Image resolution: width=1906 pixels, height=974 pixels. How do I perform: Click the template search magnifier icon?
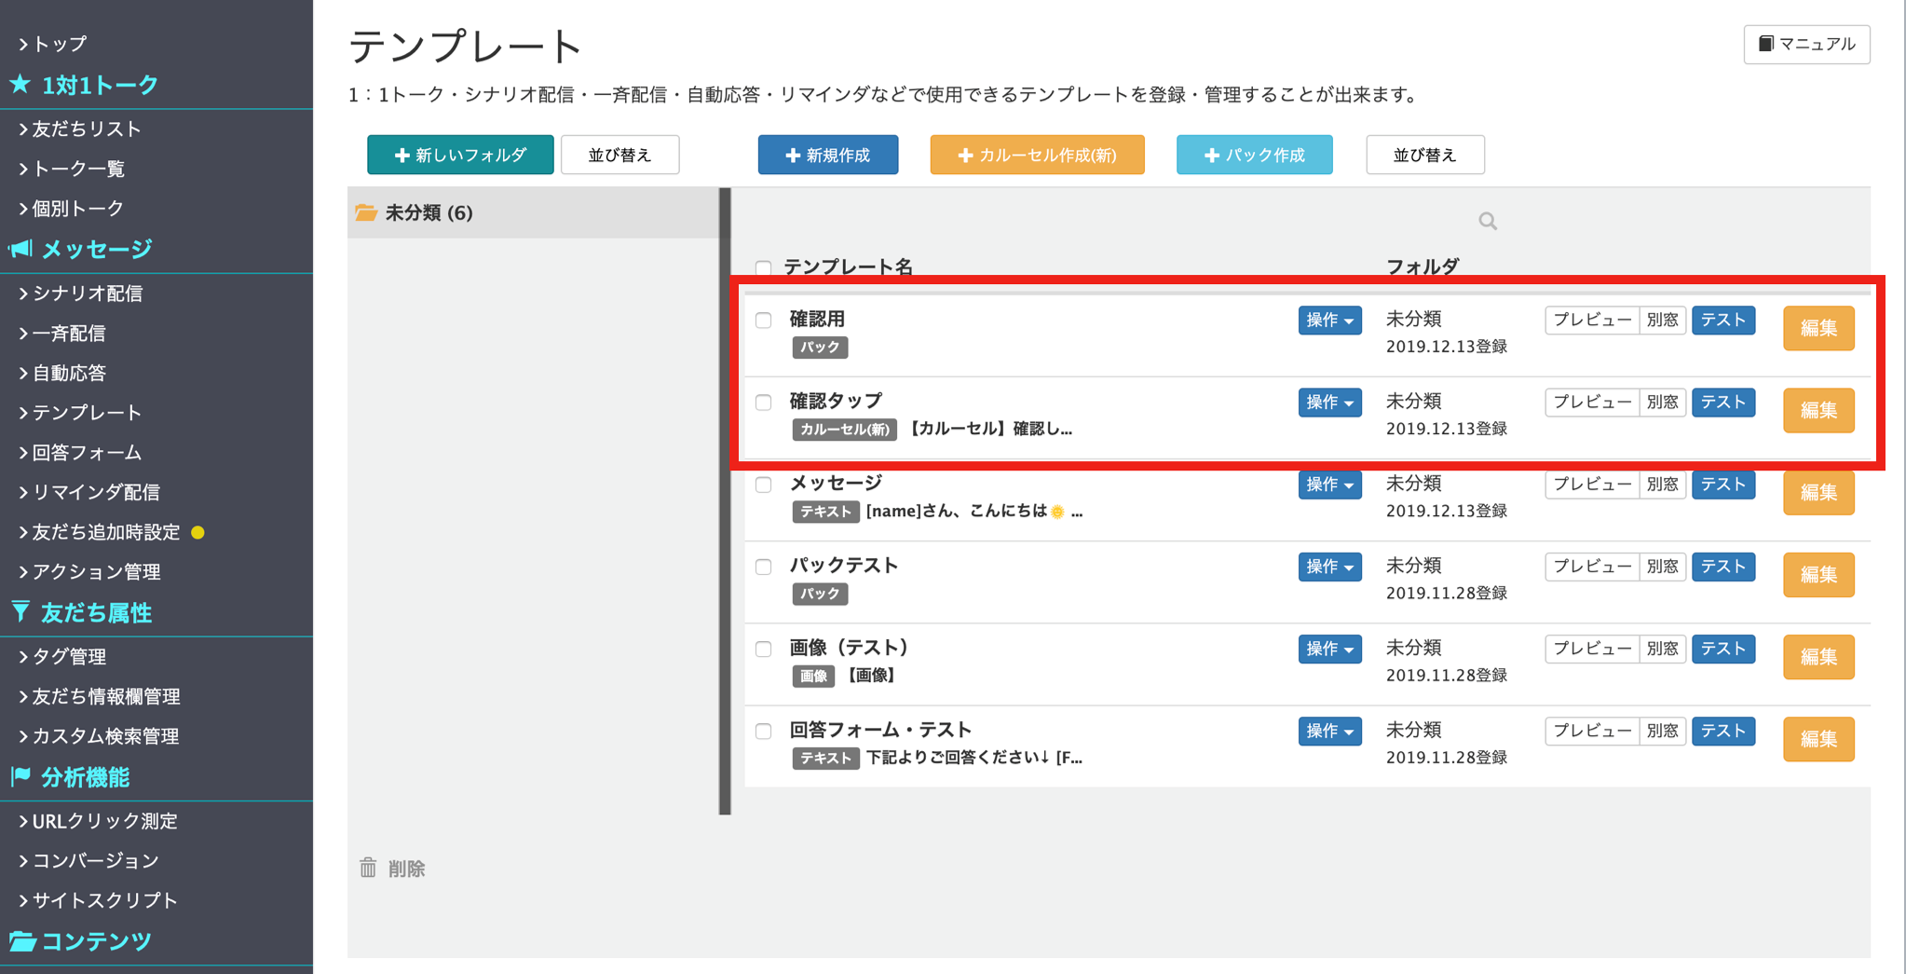point(1488,221)
